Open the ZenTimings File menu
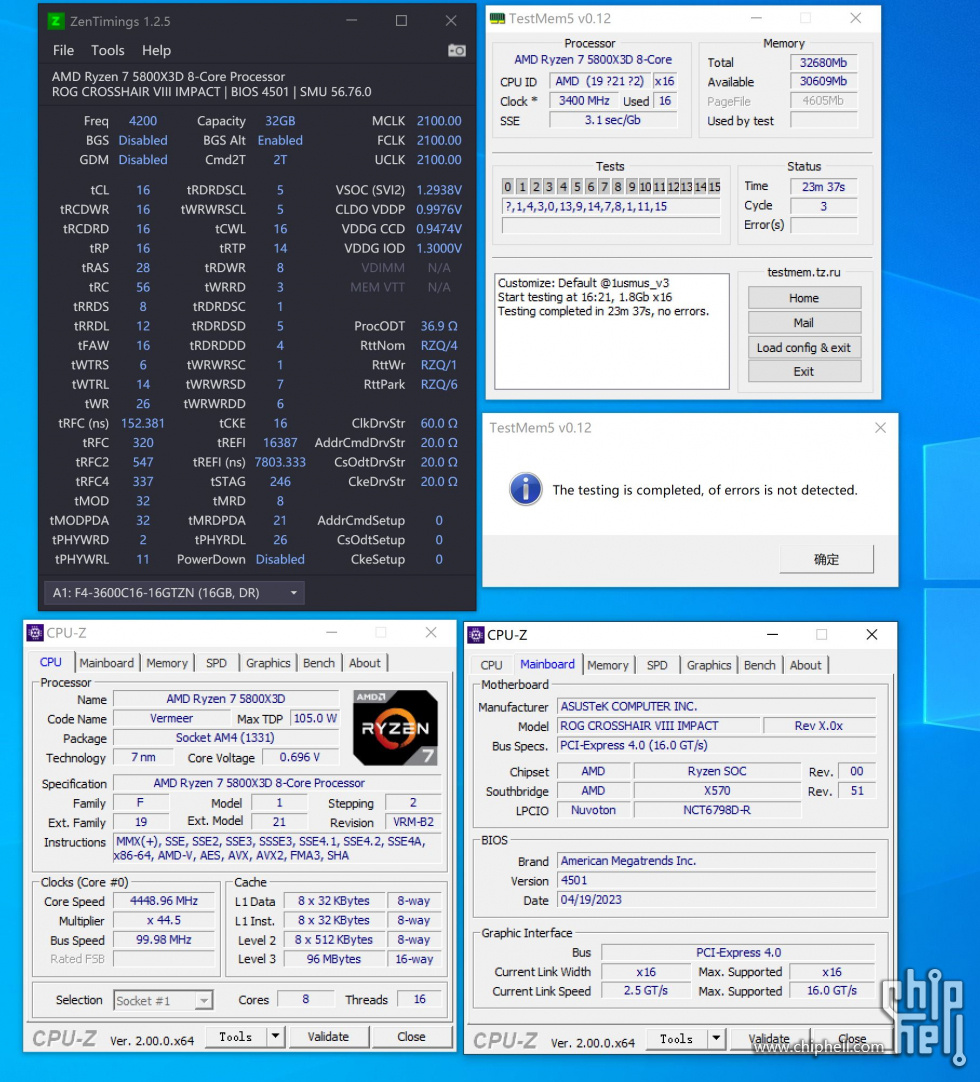Image resolution: width=980 pixels, height=1082 pixels. [63, 50]
